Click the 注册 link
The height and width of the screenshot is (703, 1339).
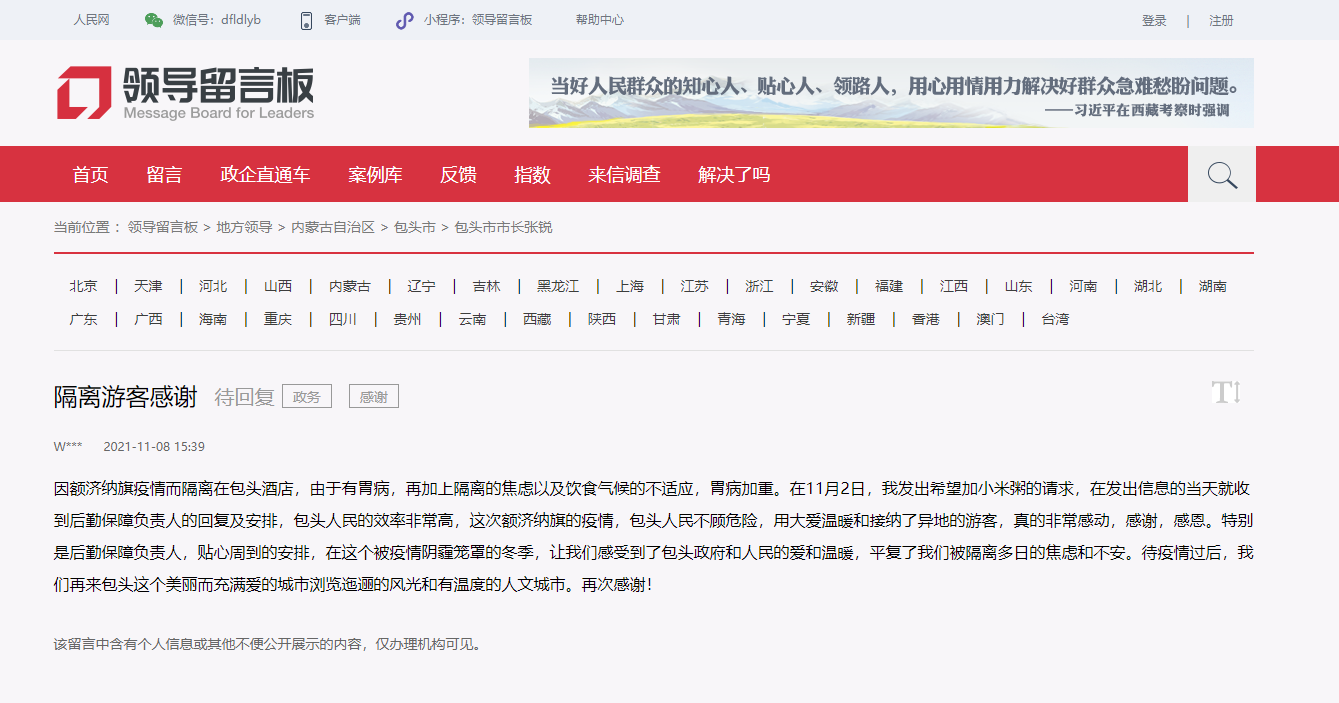click(x=1221, y=20)
